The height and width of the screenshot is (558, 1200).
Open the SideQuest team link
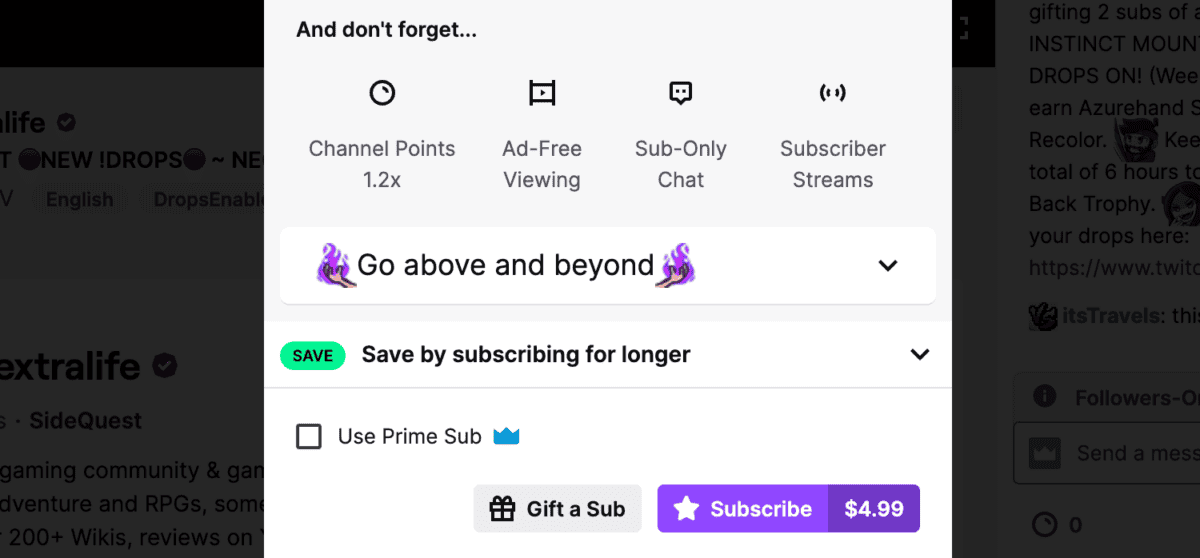(86, 421)
